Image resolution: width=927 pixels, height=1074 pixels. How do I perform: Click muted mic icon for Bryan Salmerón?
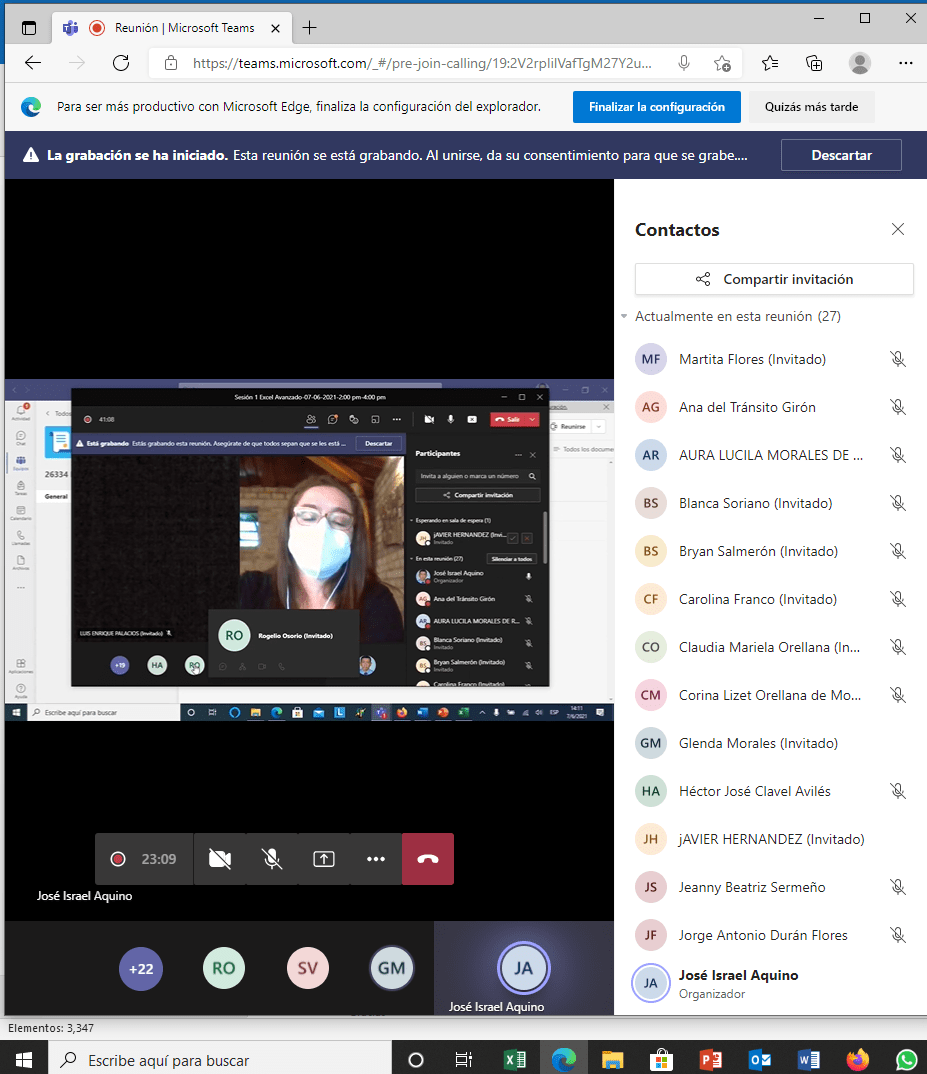[x=898, y=551]
